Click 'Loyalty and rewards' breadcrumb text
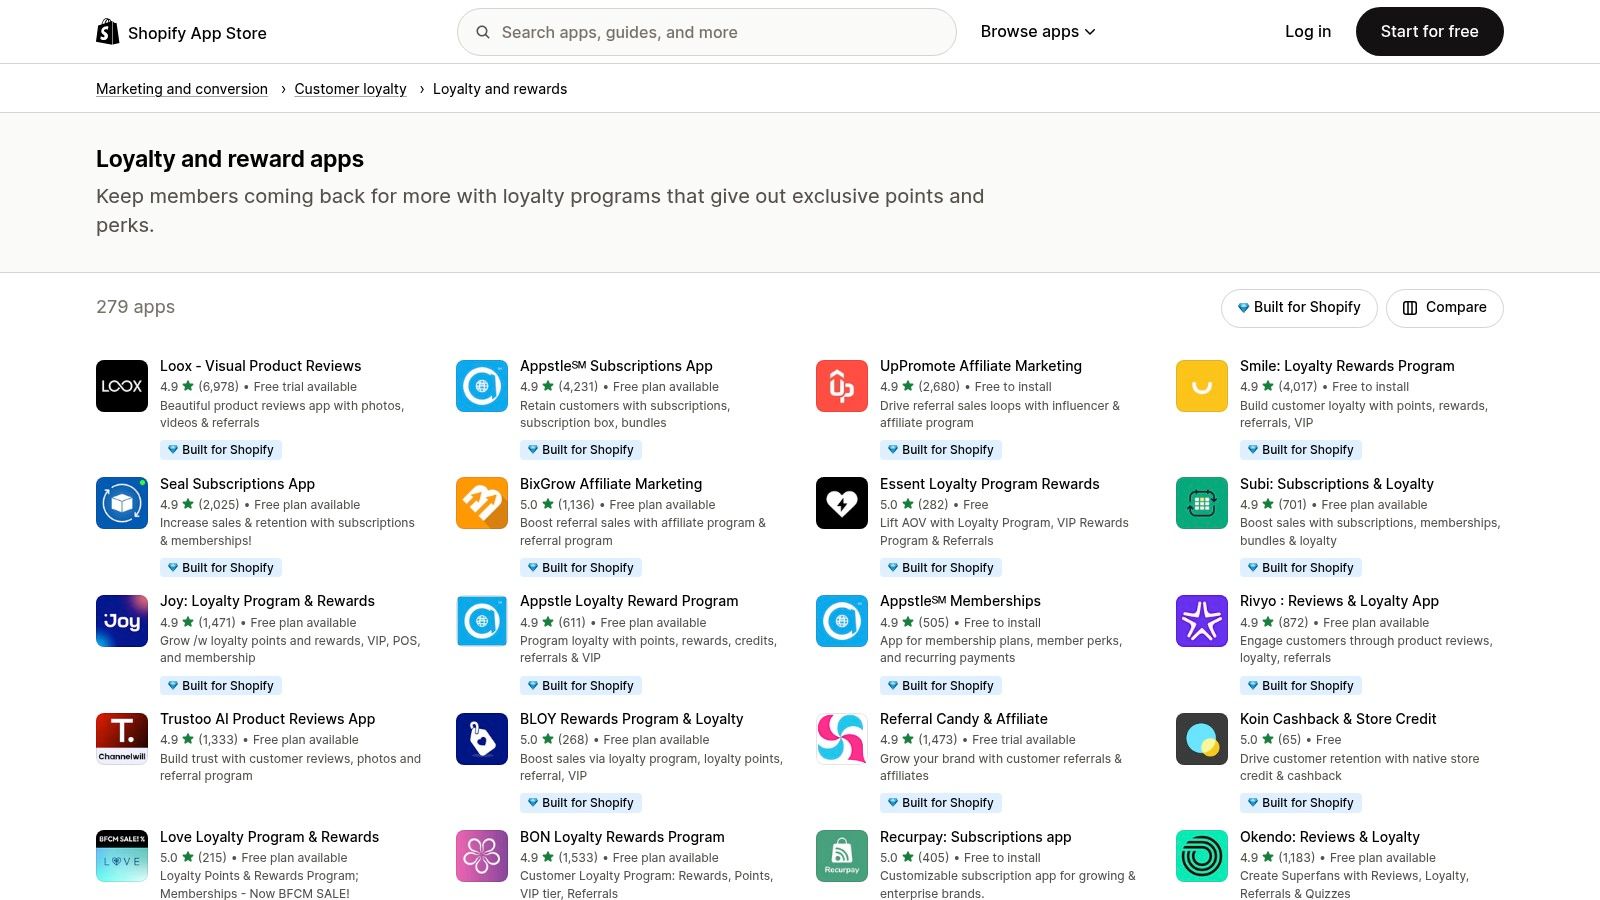The width and height of the screenshot is (1600, 900). pyautogui.click(x=500, y=89)
